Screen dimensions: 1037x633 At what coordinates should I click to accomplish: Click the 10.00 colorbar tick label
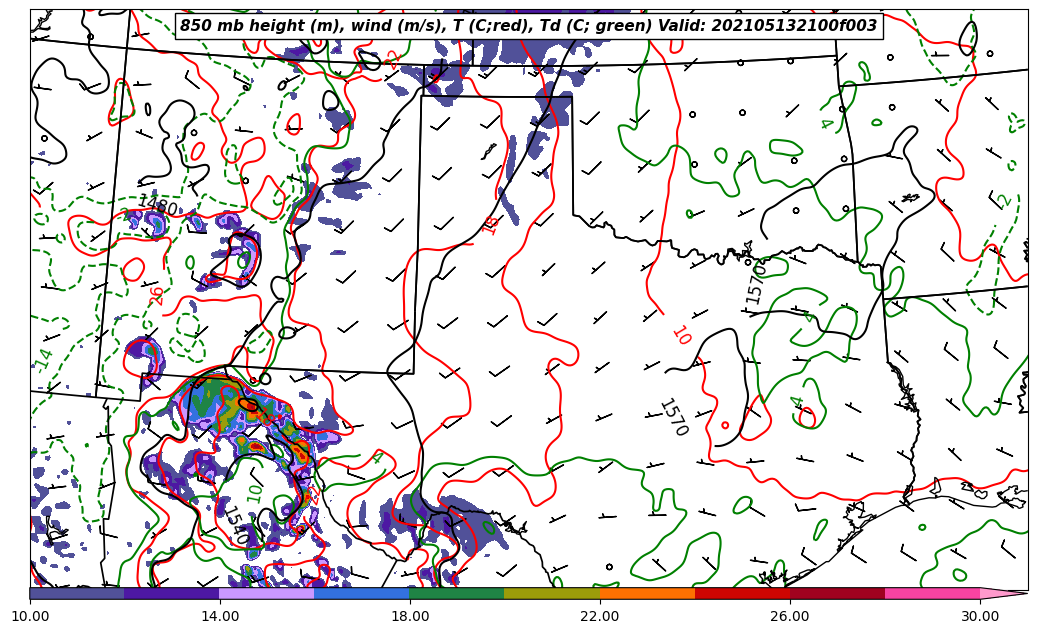click(30, 617)
